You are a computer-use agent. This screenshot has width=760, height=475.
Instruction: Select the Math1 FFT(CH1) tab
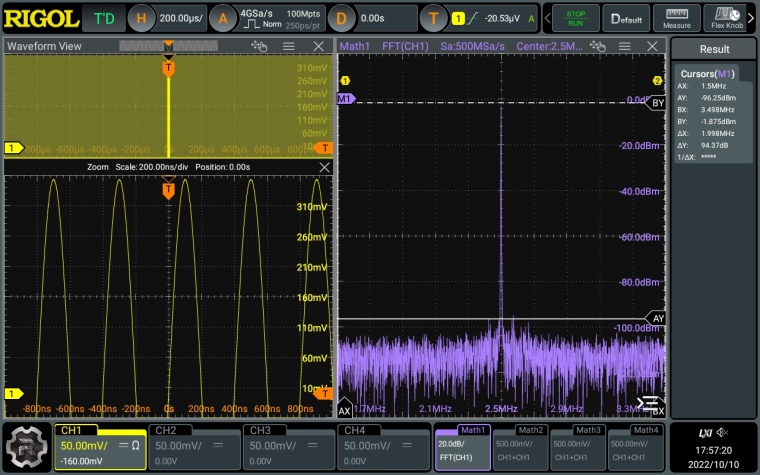[x=461, y=446]
